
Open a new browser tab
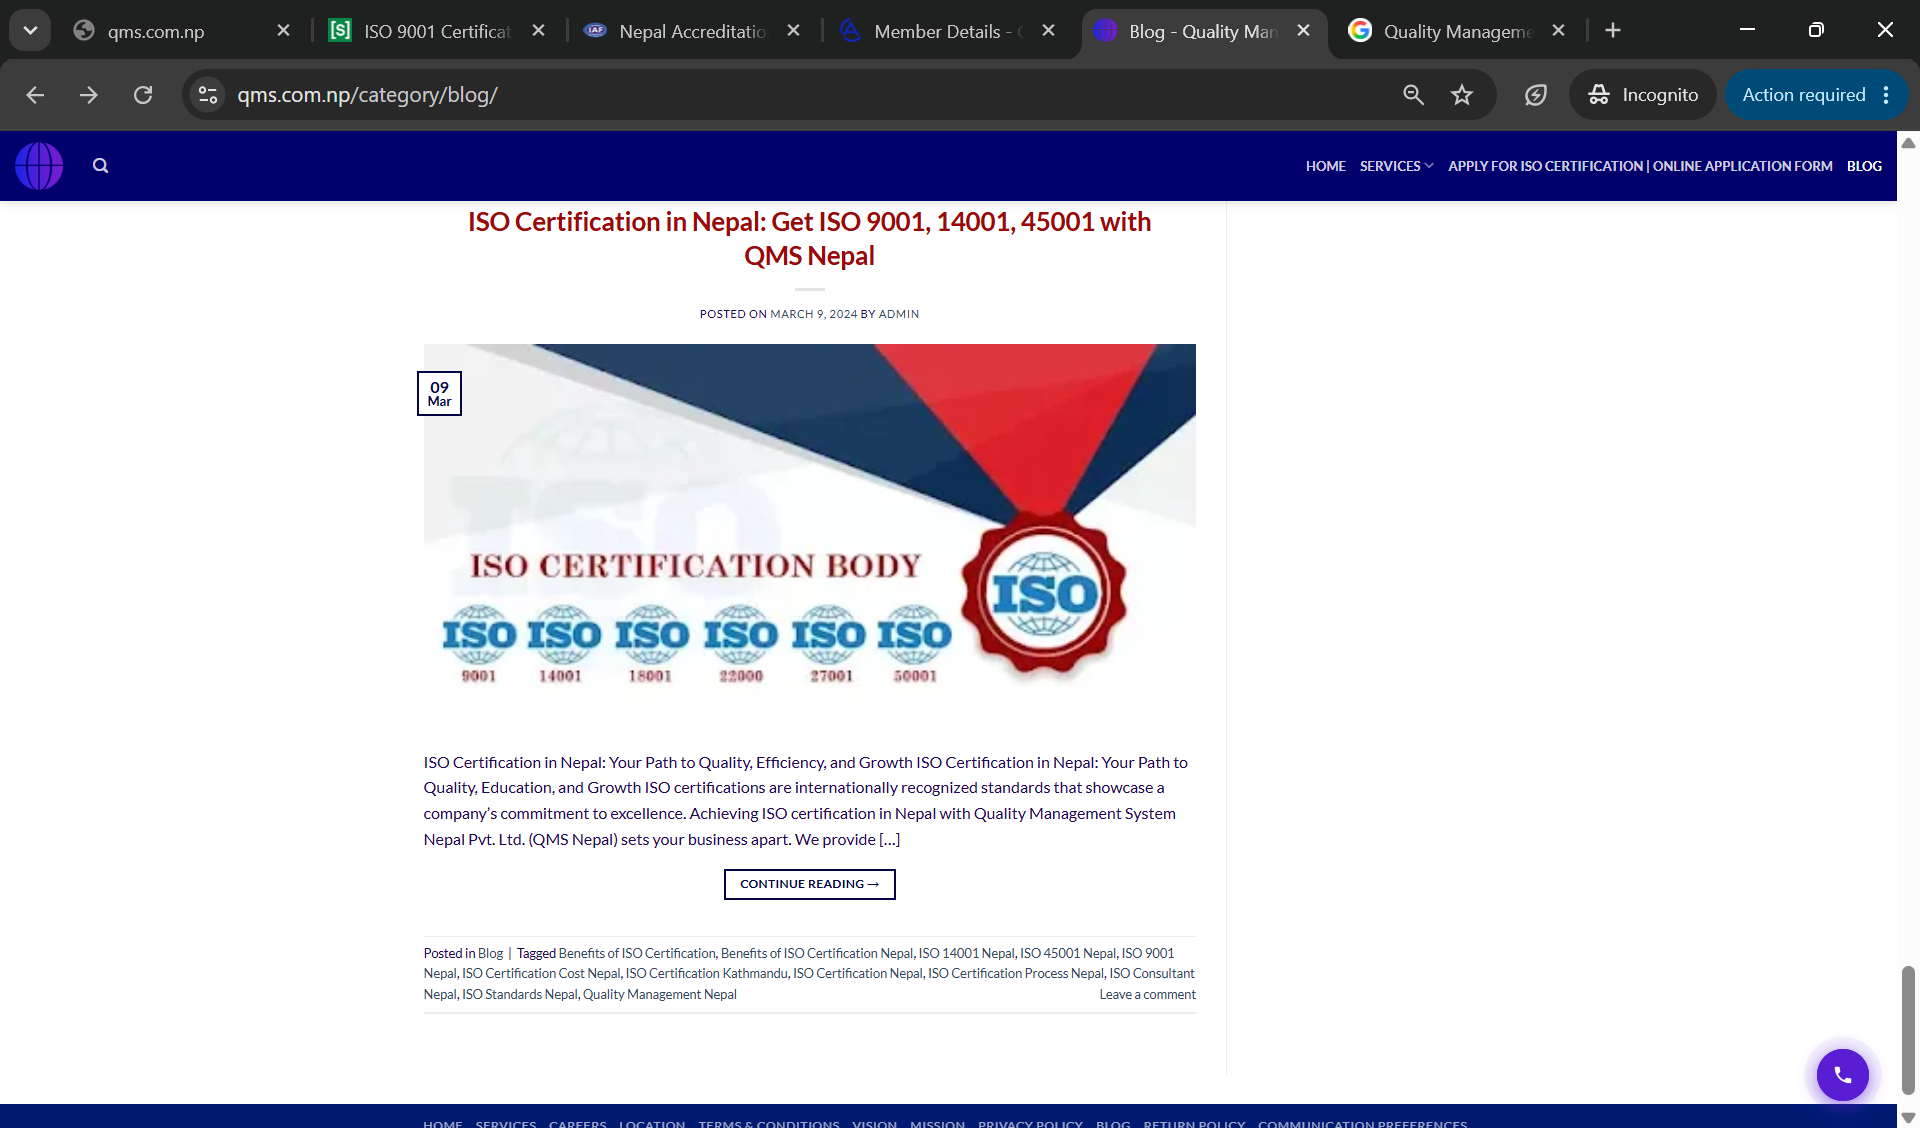[1613, 31]
